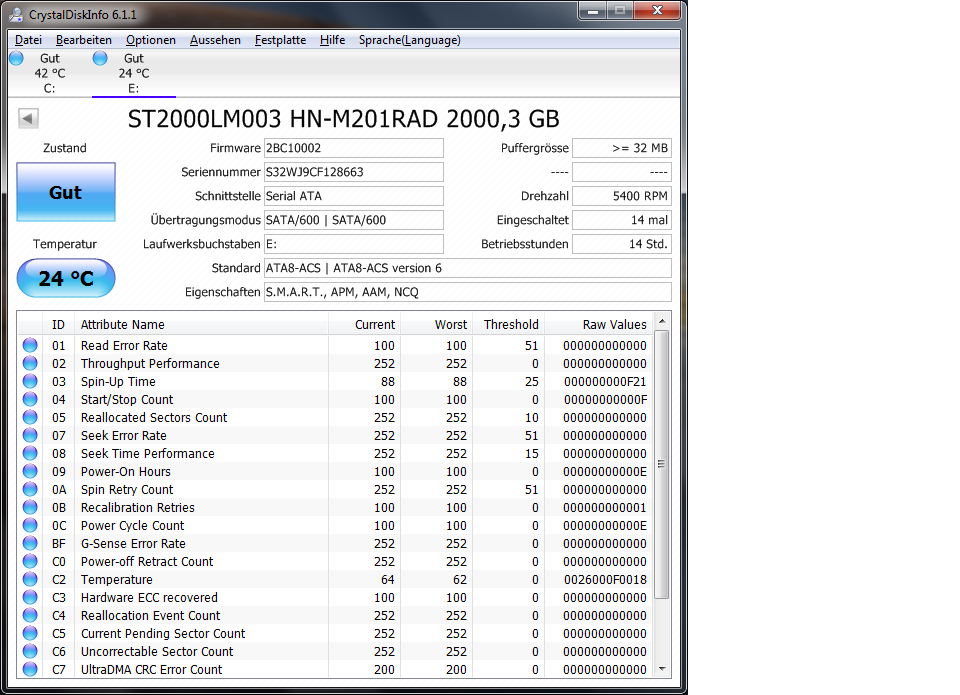The width and height of the screenshot is (960, 695).
Task: Click status orb of Uncorrectable Sector Count row
Action: click(x=30, y=651)
